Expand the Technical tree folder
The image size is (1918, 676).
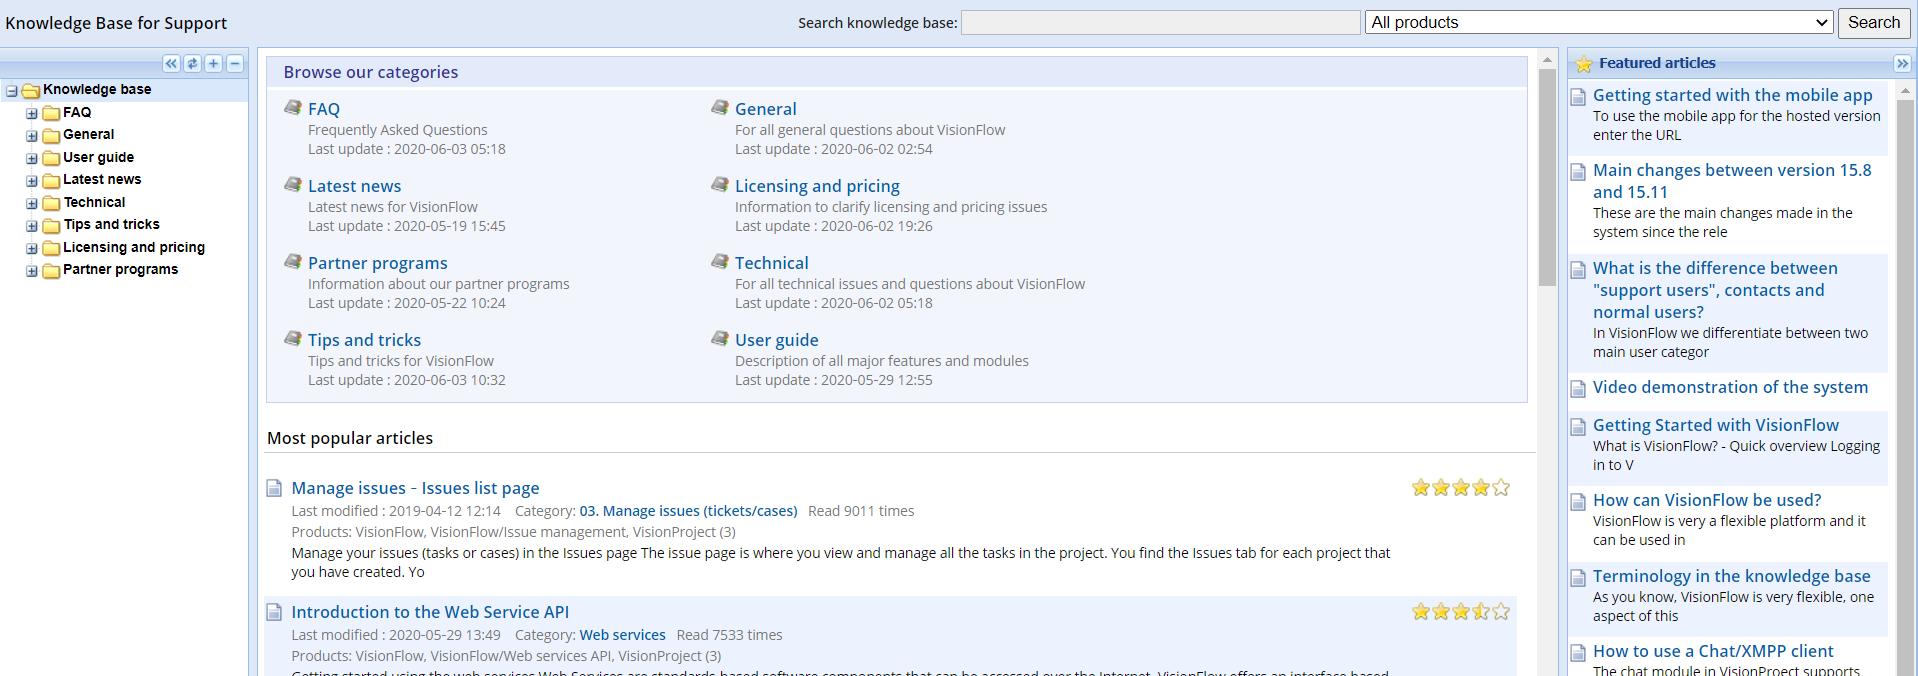point(32,204)
